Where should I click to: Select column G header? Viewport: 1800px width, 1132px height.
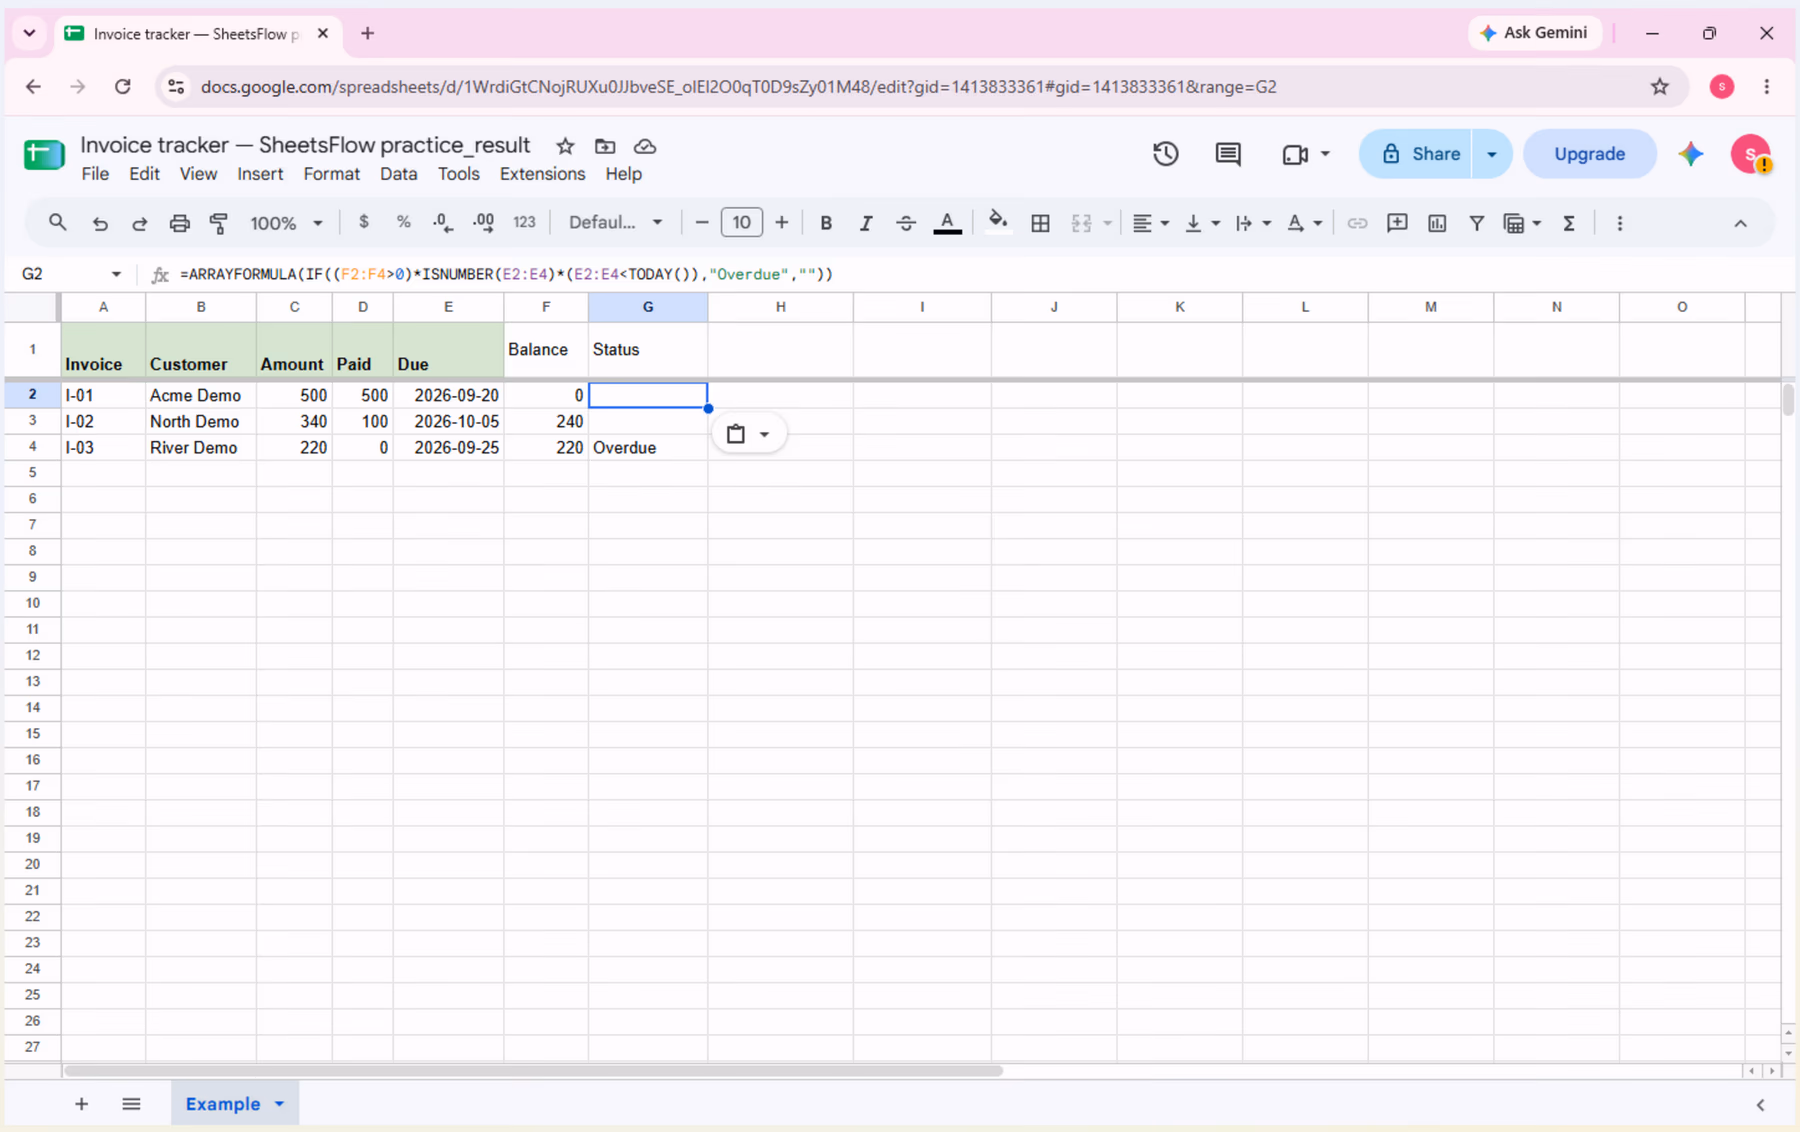pos(648,307)
